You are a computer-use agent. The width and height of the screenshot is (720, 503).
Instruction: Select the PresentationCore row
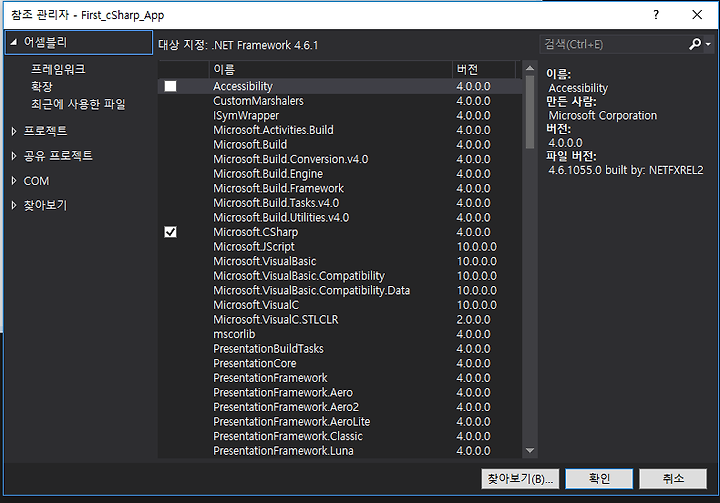tap(340, 363)
